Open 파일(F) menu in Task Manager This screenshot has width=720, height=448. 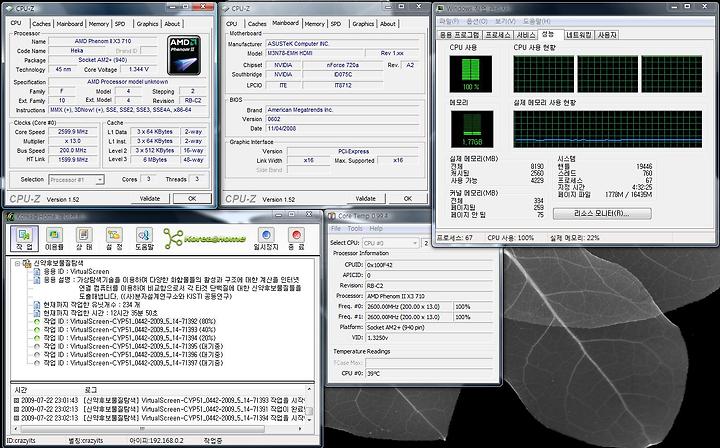click(x=449, y=22)
